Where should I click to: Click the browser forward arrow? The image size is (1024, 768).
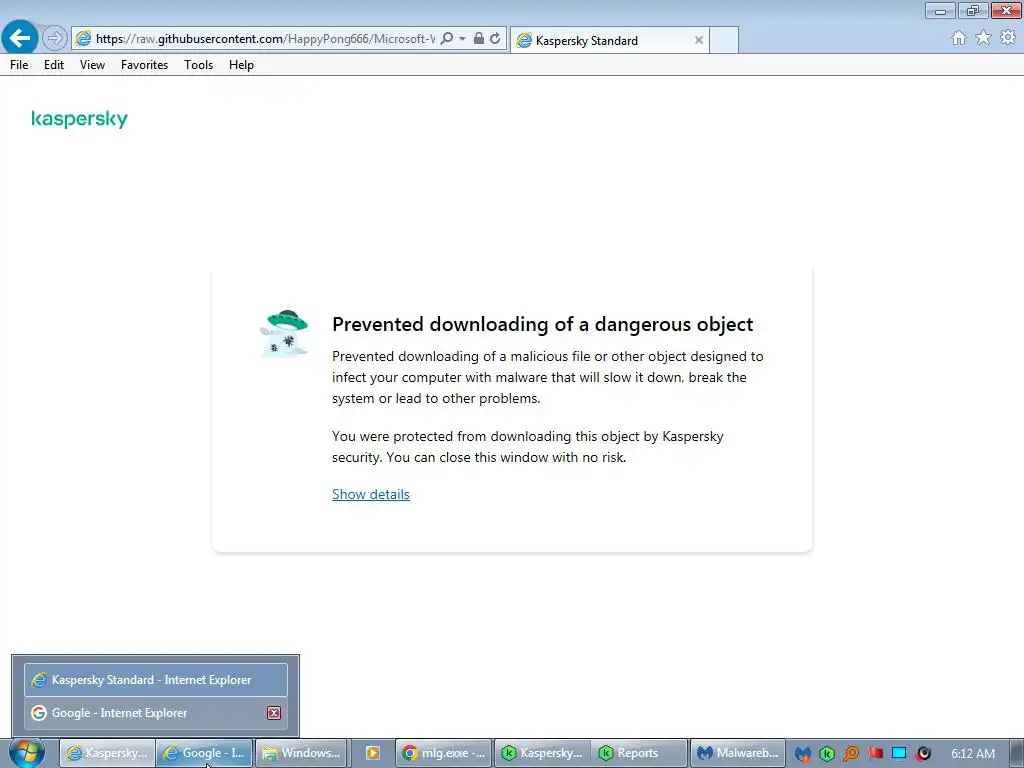click(x=55, y=38)
